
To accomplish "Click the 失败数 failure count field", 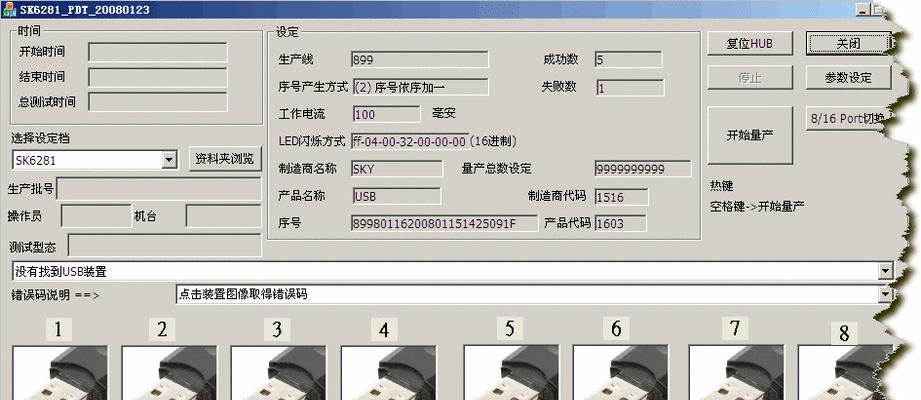I will click(x=630, y=88).
